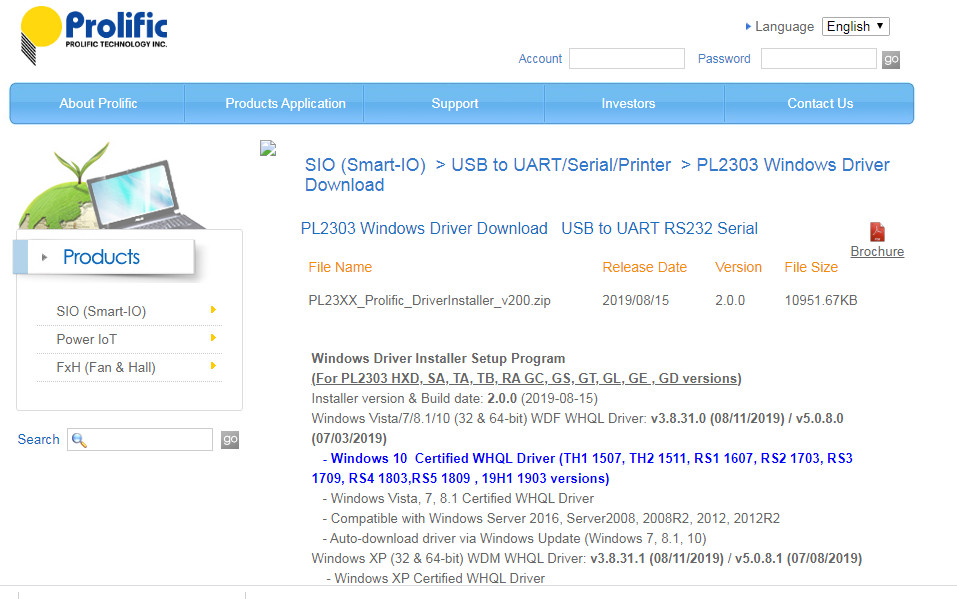This screenshot has width=957, height=599.
Task: Click the File Name column header
Action: coord(340,267)
